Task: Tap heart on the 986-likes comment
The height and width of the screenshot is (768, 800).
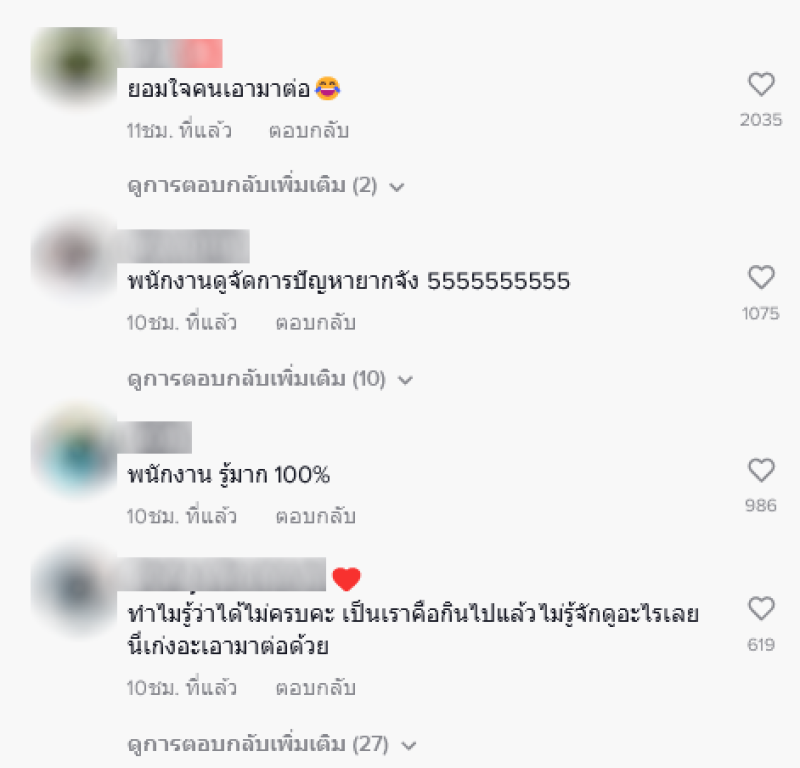Action: pos(761,470)
